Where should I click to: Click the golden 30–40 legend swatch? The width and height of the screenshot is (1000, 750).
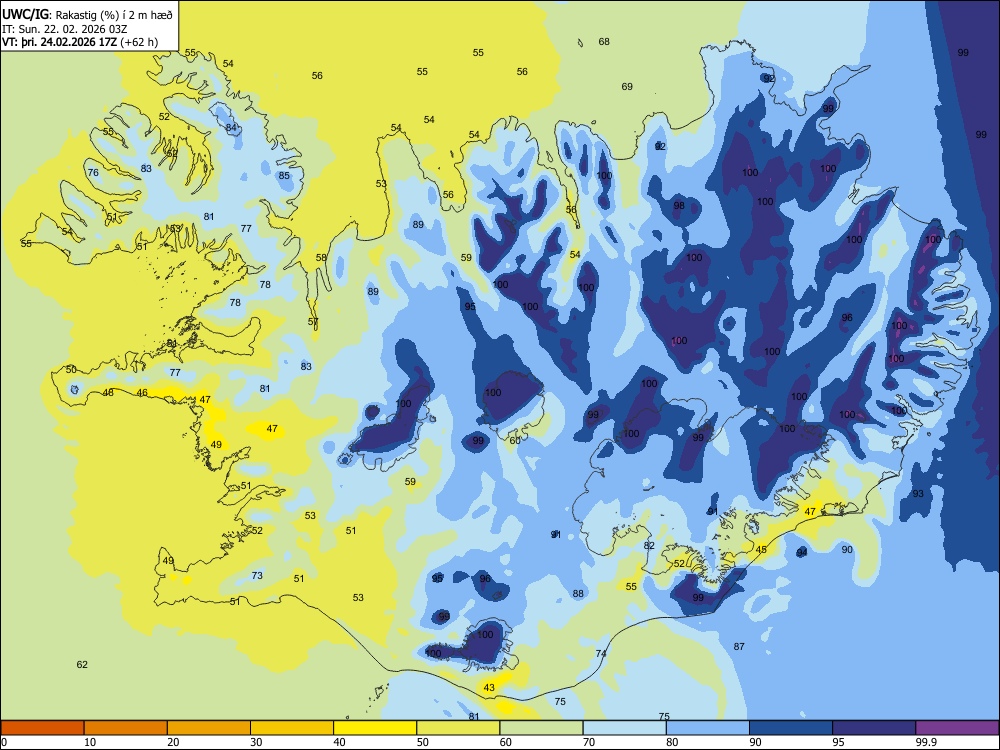tap(292, 728)
